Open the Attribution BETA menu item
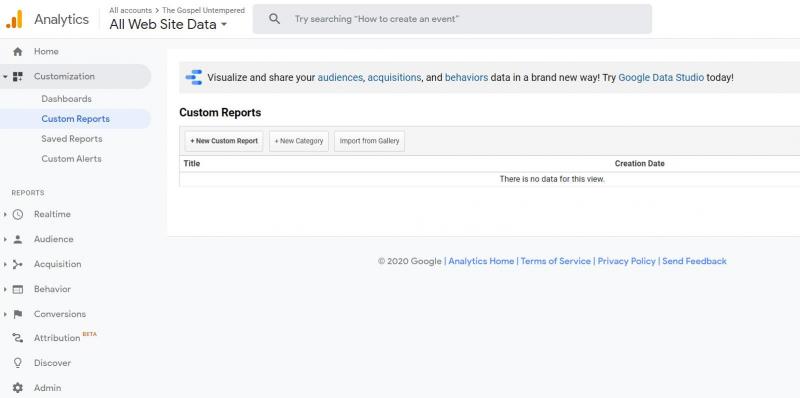The width and height of the screenshot is (800, 398). pos(65,337)
